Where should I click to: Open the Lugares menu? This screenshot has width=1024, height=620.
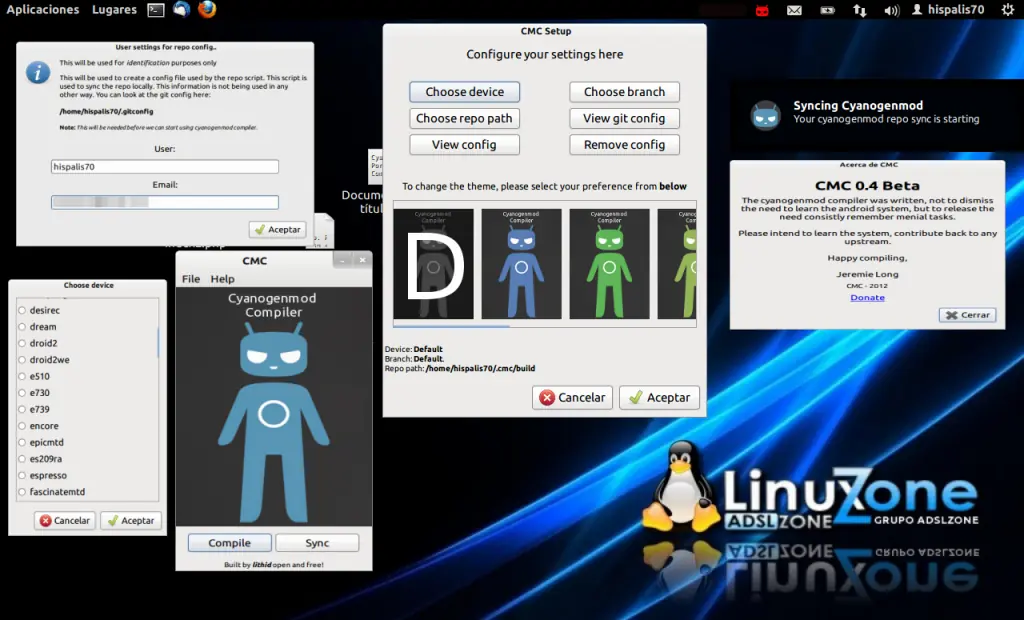tap(114, 10)
